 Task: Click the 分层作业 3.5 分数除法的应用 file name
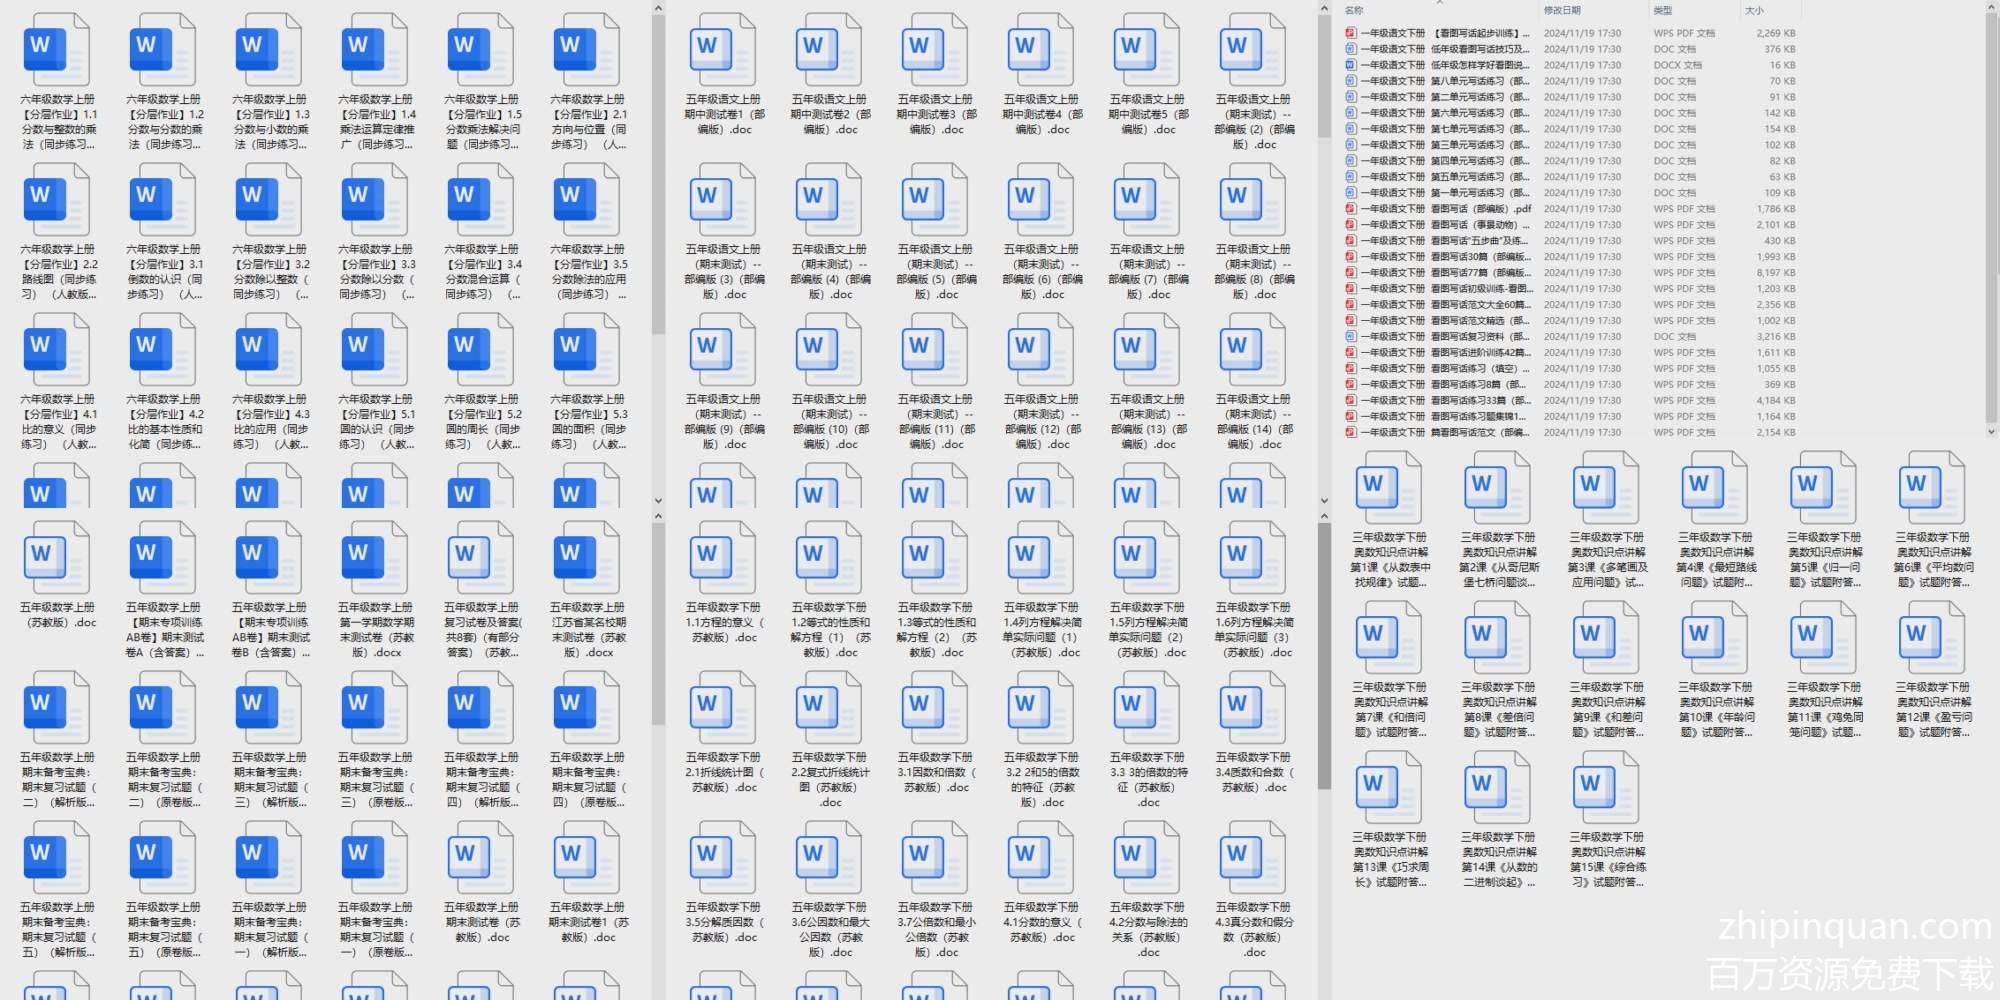point(588,272)
